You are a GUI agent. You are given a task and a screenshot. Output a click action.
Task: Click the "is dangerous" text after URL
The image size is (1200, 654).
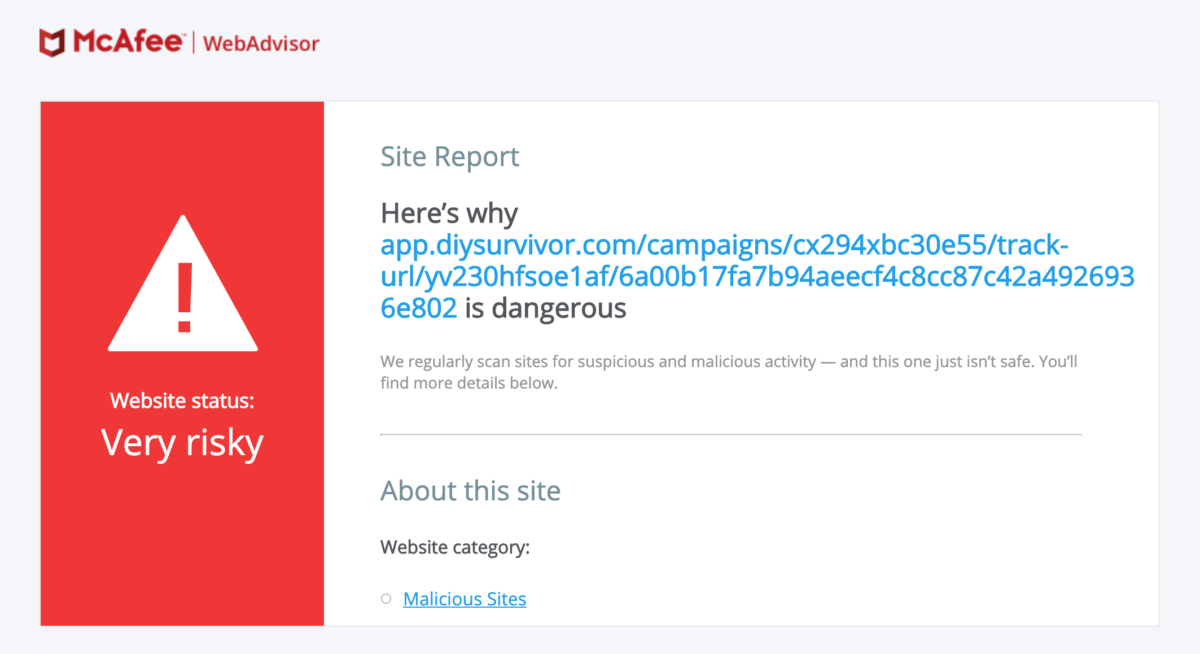(546, 308)
